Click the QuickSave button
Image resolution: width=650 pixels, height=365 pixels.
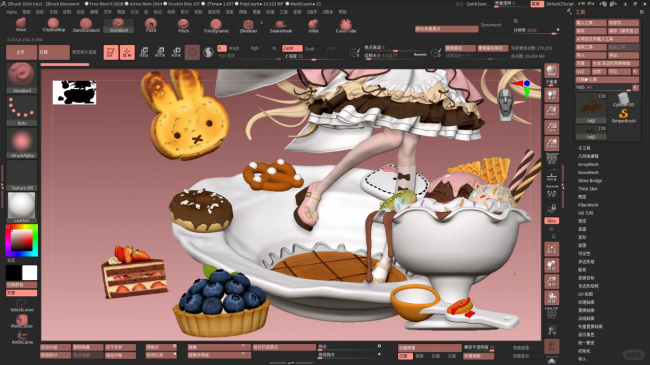[x=477, y=4]
